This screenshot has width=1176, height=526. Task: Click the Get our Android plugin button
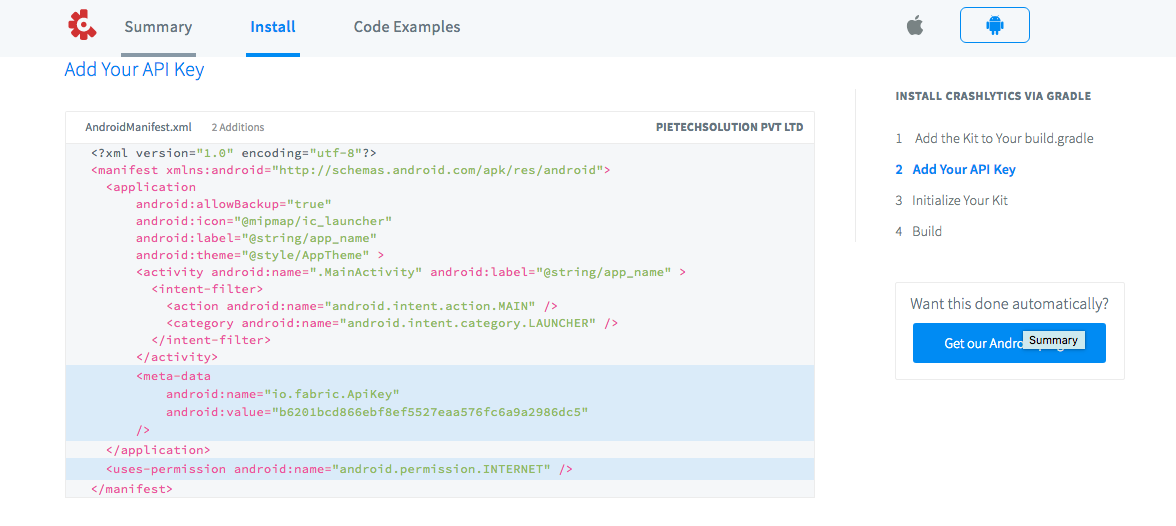click(1009, 343)
